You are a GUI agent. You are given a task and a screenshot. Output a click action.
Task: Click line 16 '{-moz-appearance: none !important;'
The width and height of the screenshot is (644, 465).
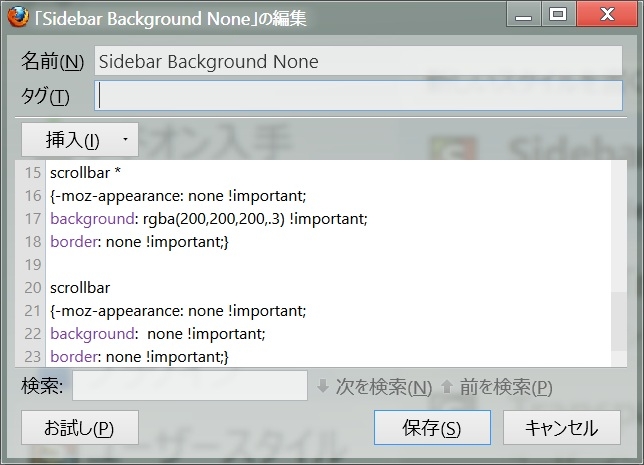tap(178, 196)
